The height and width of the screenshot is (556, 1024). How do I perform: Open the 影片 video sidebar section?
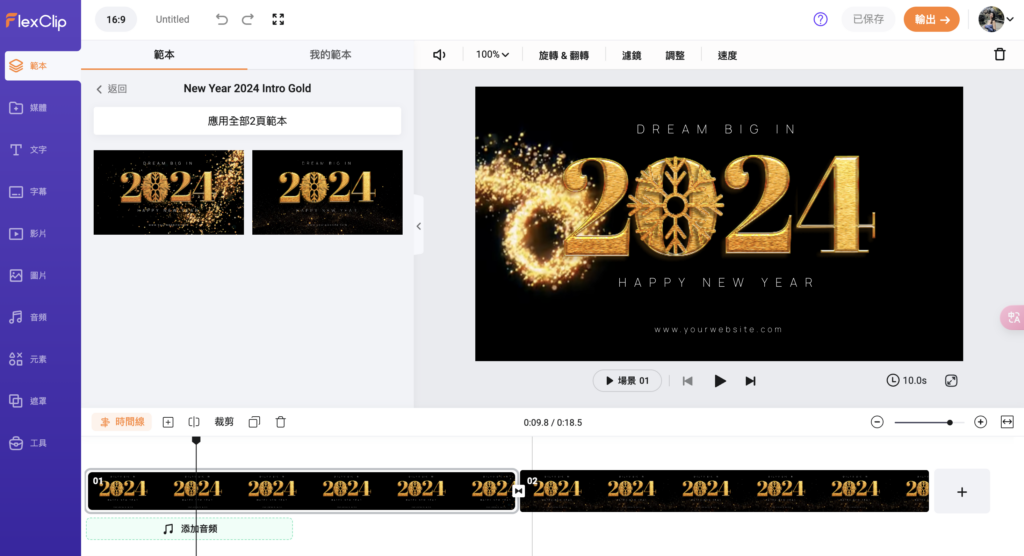coord(29,233)
